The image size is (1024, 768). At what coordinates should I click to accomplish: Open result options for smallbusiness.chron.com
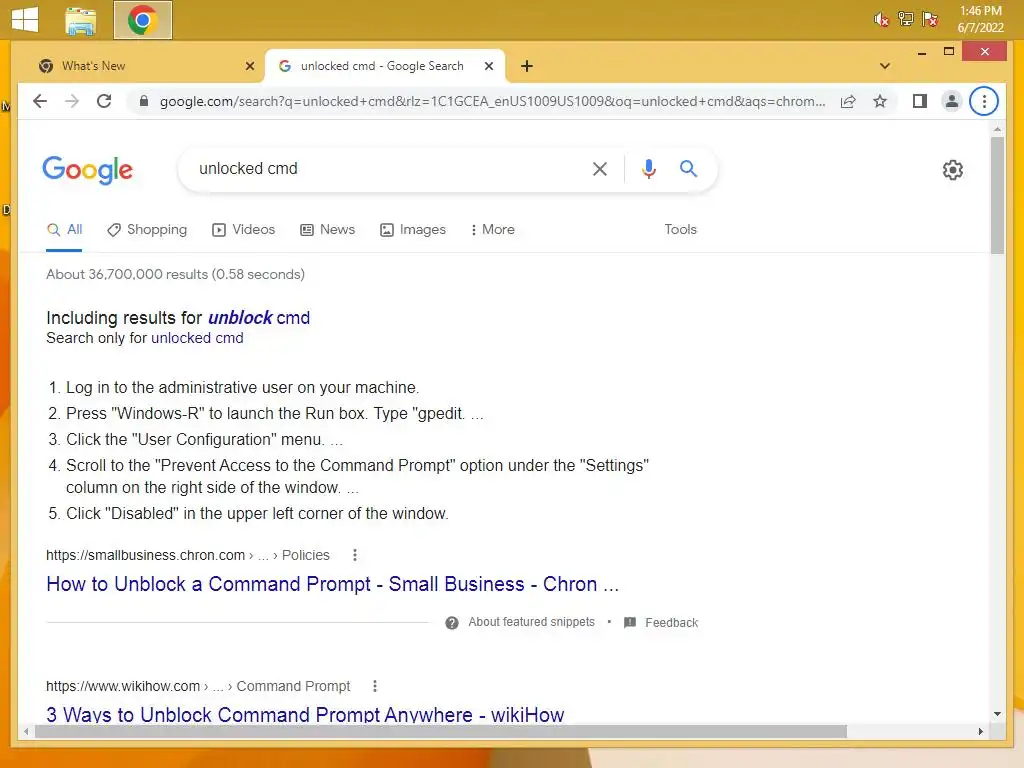[355, 555]
